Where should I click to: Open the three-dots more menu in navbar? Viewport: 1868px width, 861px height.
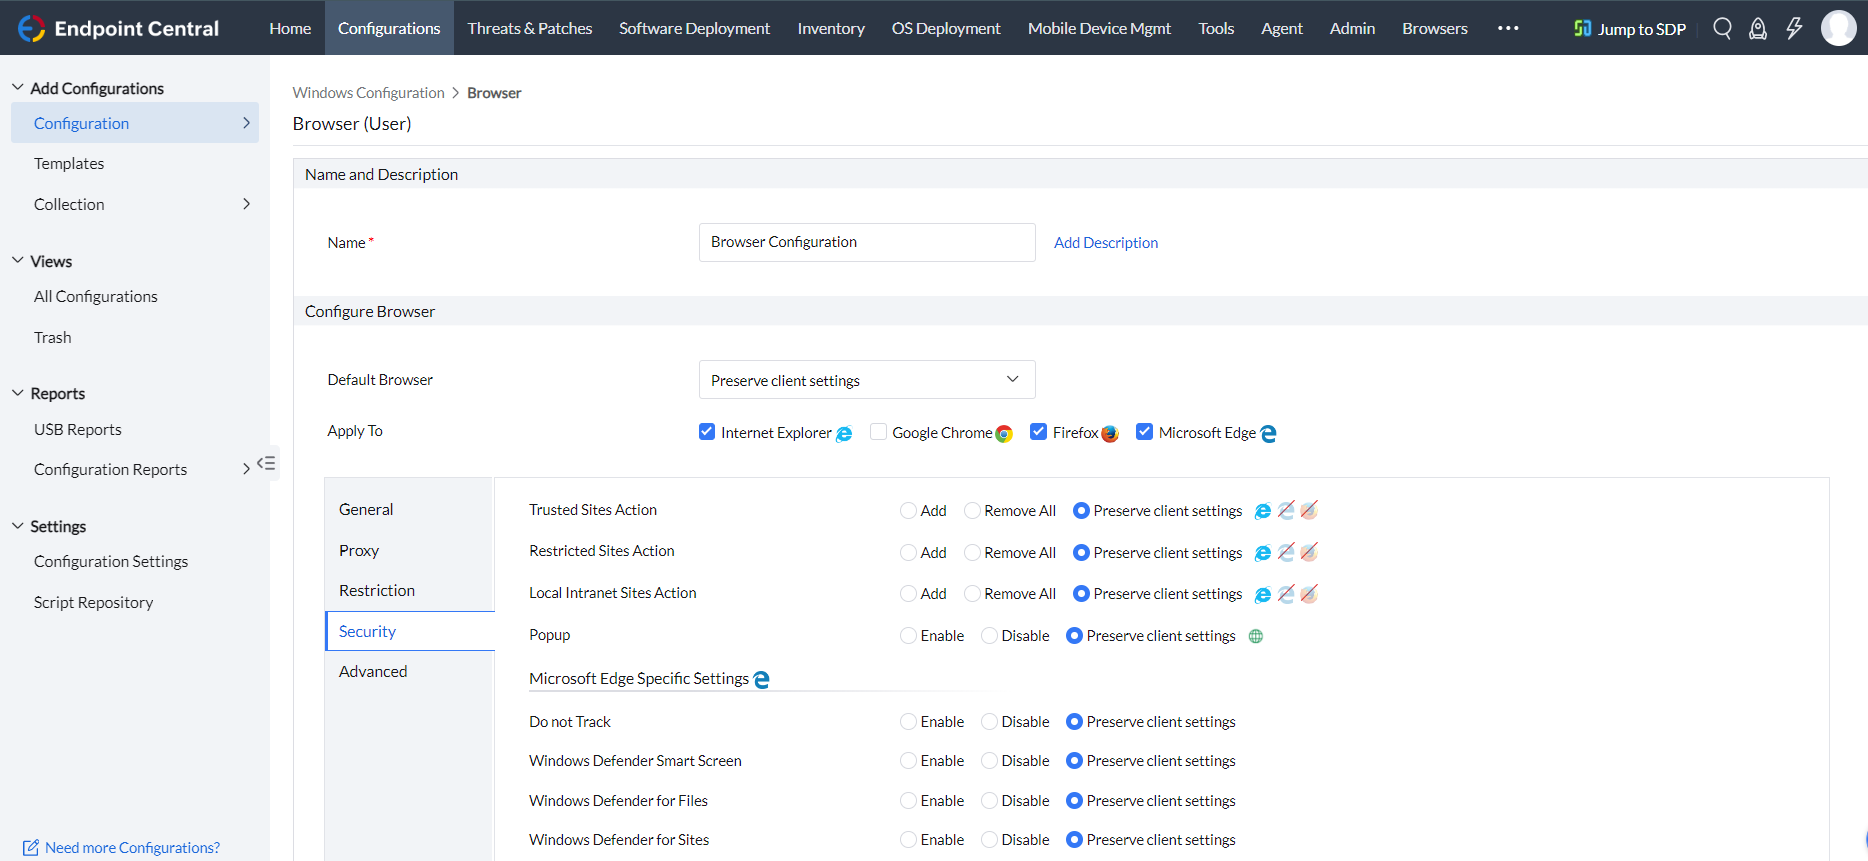click(1508, 28)
